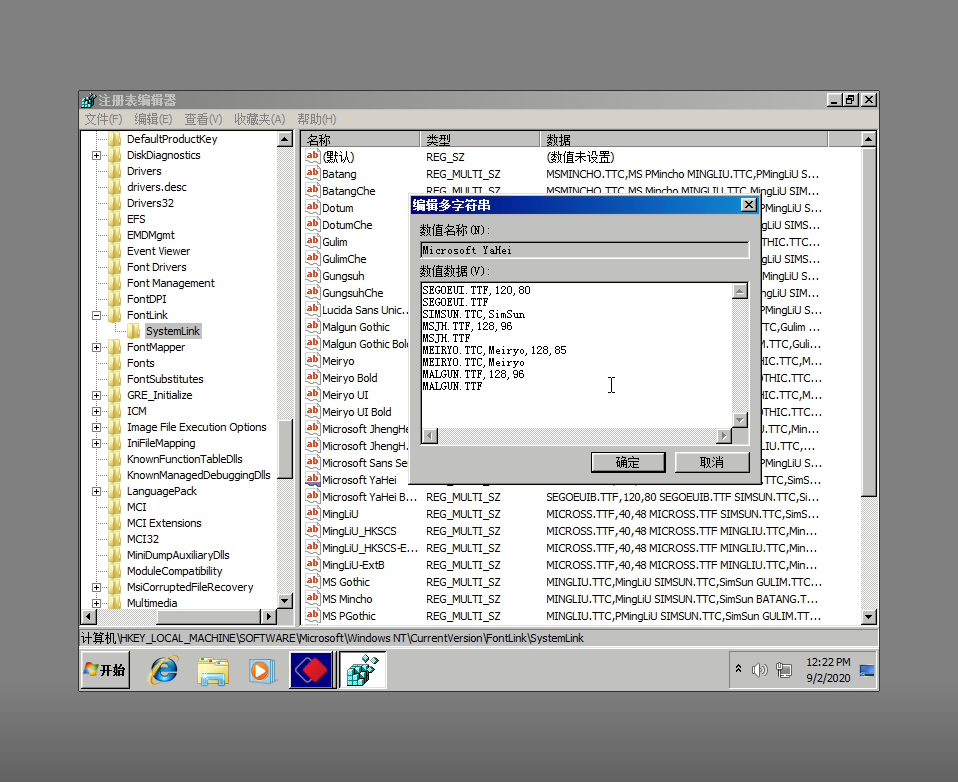This screenshot has width=958, height=782.
Task: Click the Fonts folder icon
Action: (115, 362)
